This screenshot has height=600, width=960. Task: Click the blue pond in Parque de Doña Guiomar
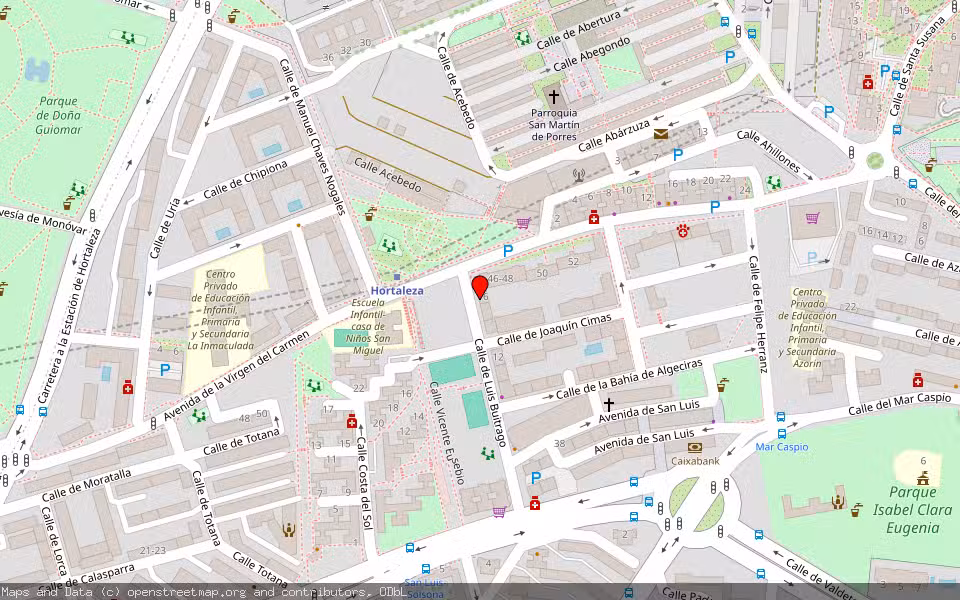37,70
